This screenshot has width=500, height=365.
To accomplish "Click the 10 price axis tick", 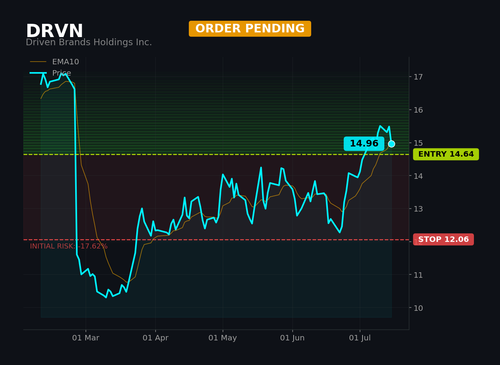I will point(418,308).
